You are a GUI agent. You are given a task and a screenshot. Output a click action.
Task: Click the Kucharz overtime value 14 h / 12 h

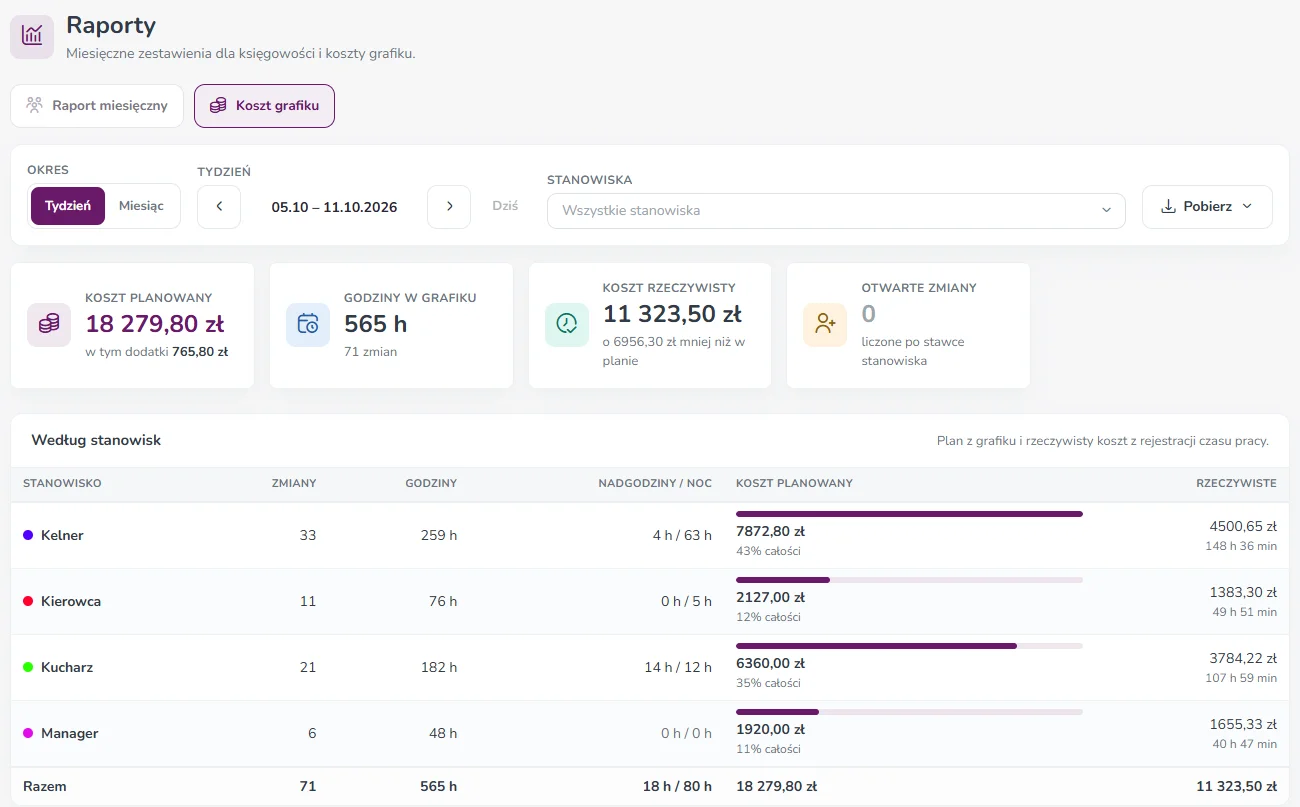pyautogui.click(x=678, y=667)
